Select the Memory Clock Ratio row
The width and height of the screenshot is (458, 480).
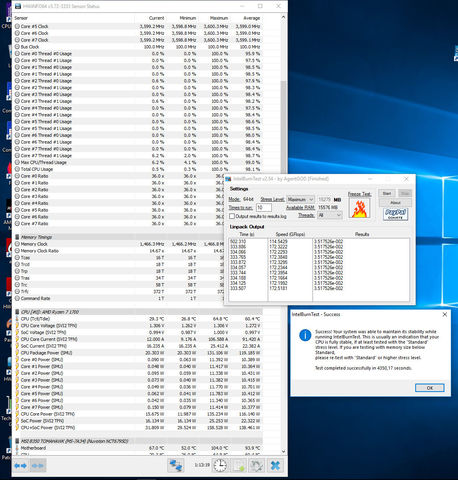click(x=119, y=251)
